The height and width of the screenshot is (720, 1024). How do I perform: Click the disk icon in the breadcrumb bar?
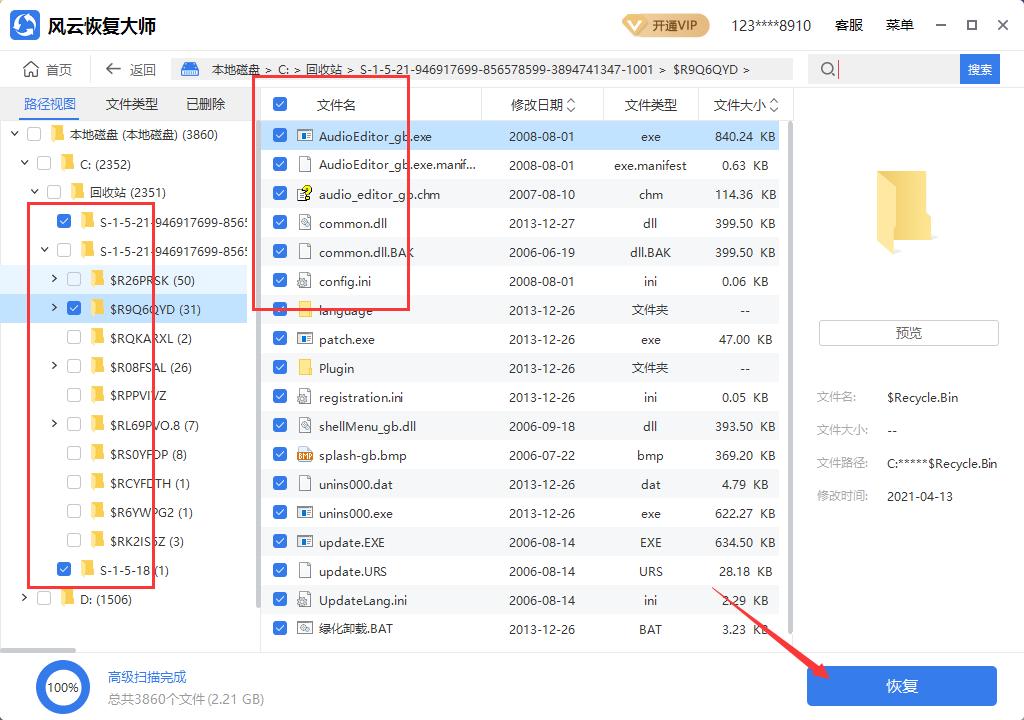188,69
